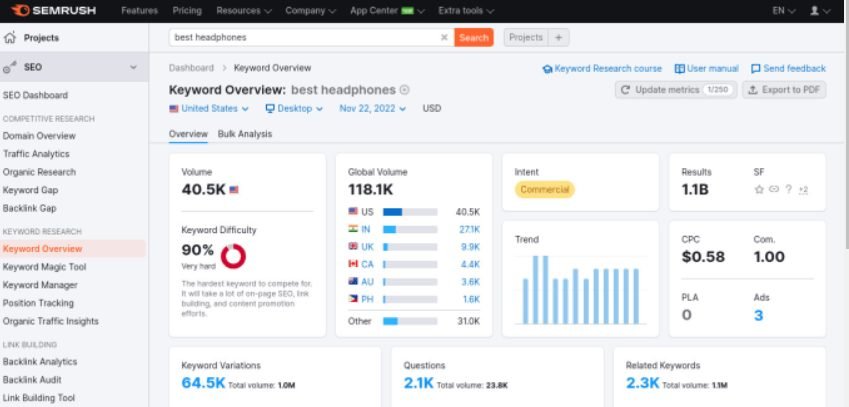This screenshot has height=407, width=849.
Task: Click the SEO gear icon in sidebar
Action: [x=10, y=67]
